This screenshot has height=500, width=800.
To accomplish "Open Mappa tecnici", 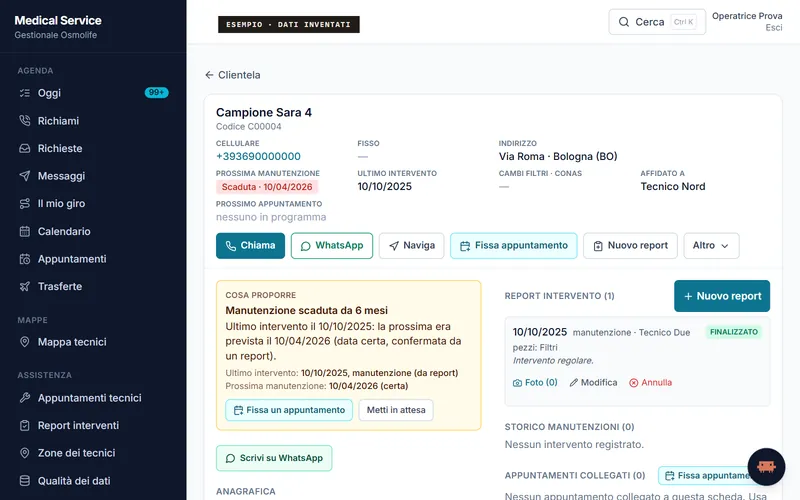I will [93, 342].
